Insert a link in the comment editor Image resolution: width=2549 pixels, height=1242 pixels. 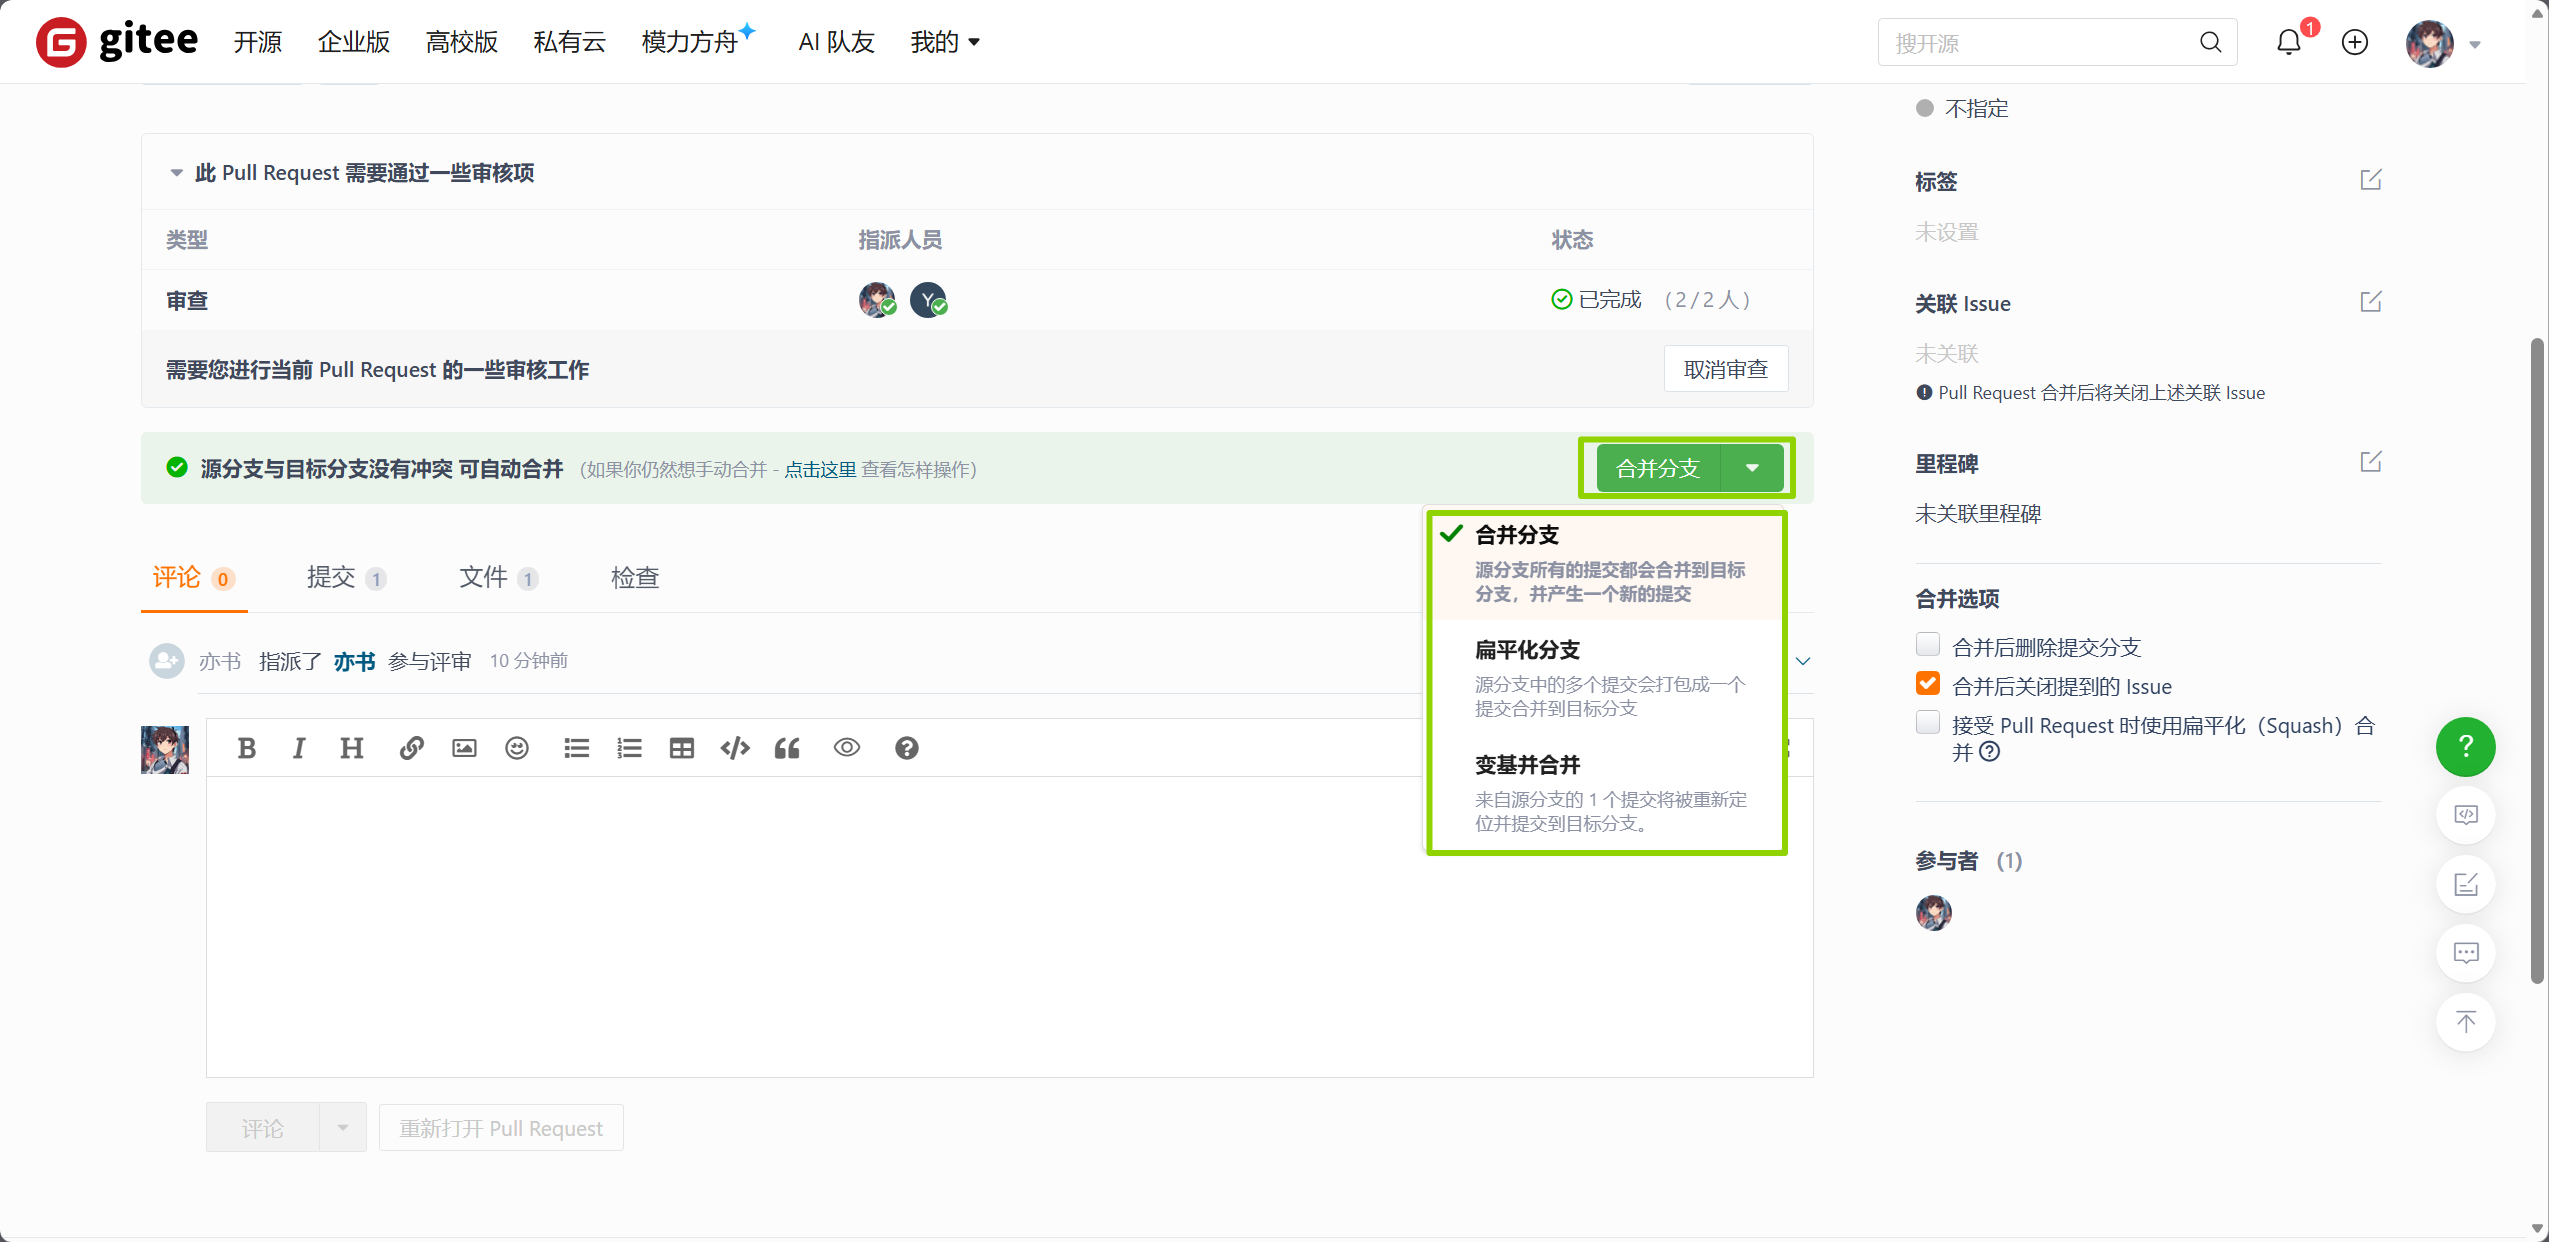coord(411,748)
